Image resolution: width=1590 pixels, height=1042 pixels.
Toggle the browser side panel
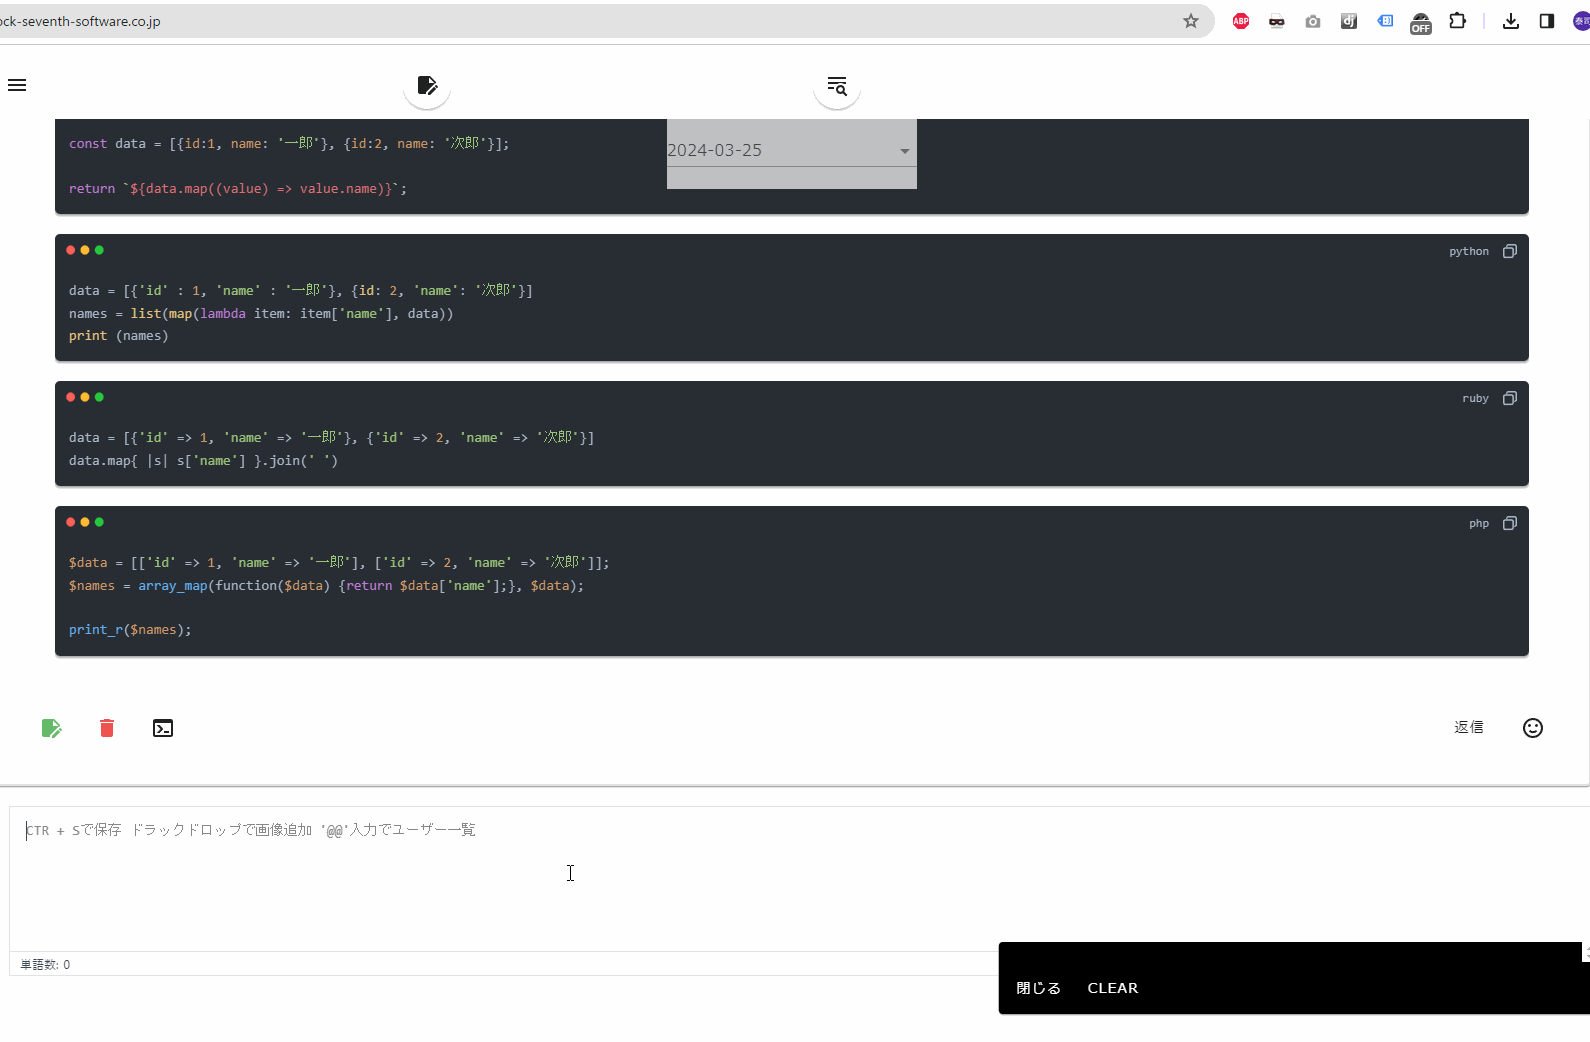tap(1547, 21)
